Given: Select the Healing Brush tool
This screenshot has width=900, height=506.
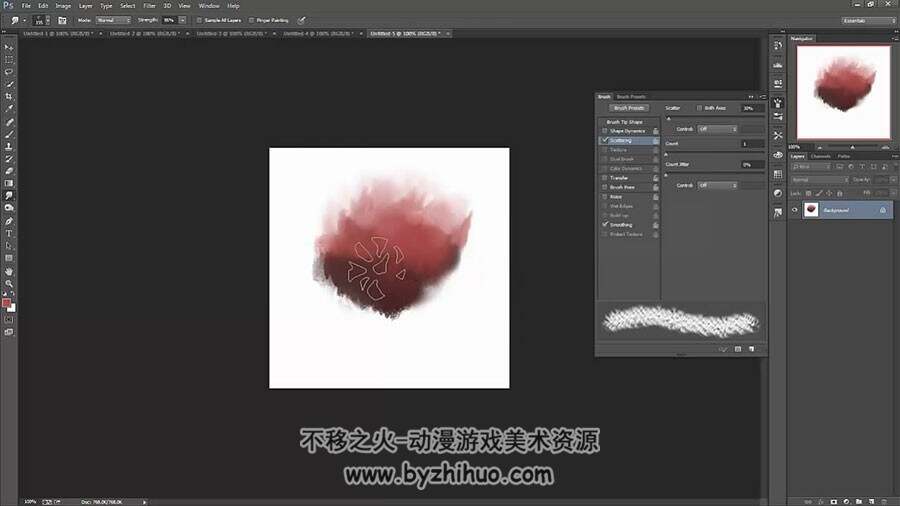Looking at the screenshot, I should (9, 122).
